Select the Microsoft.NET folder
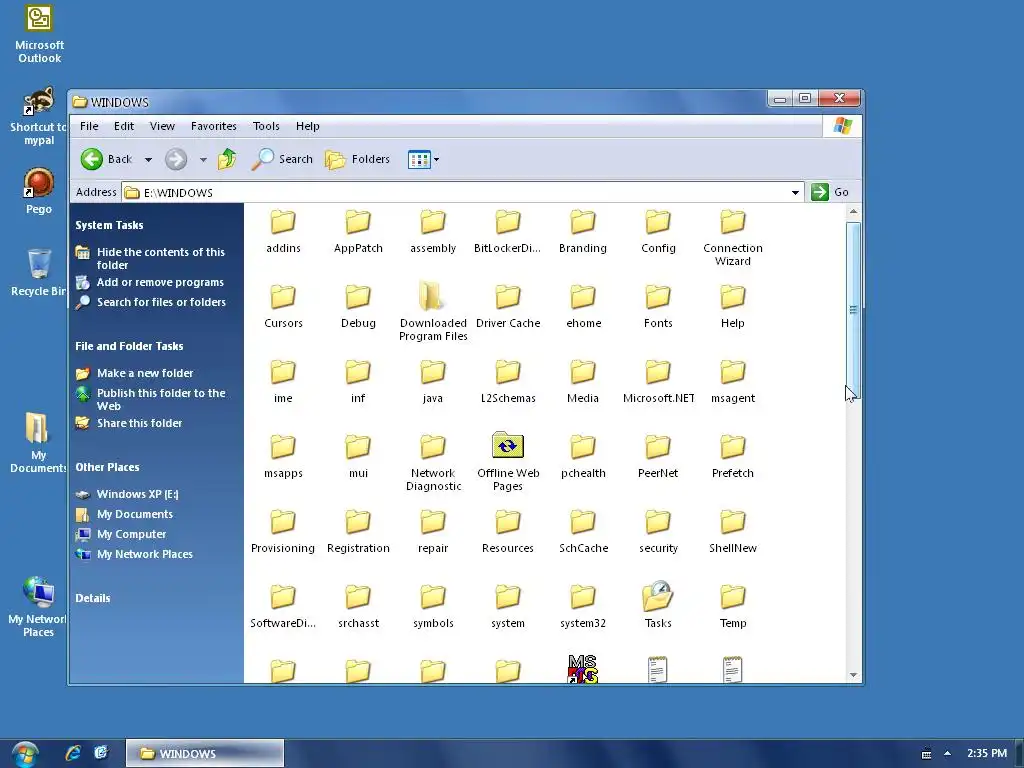The width and height of the screenshot is (1024, 768). pyautogui.click(x=658, y=381)
